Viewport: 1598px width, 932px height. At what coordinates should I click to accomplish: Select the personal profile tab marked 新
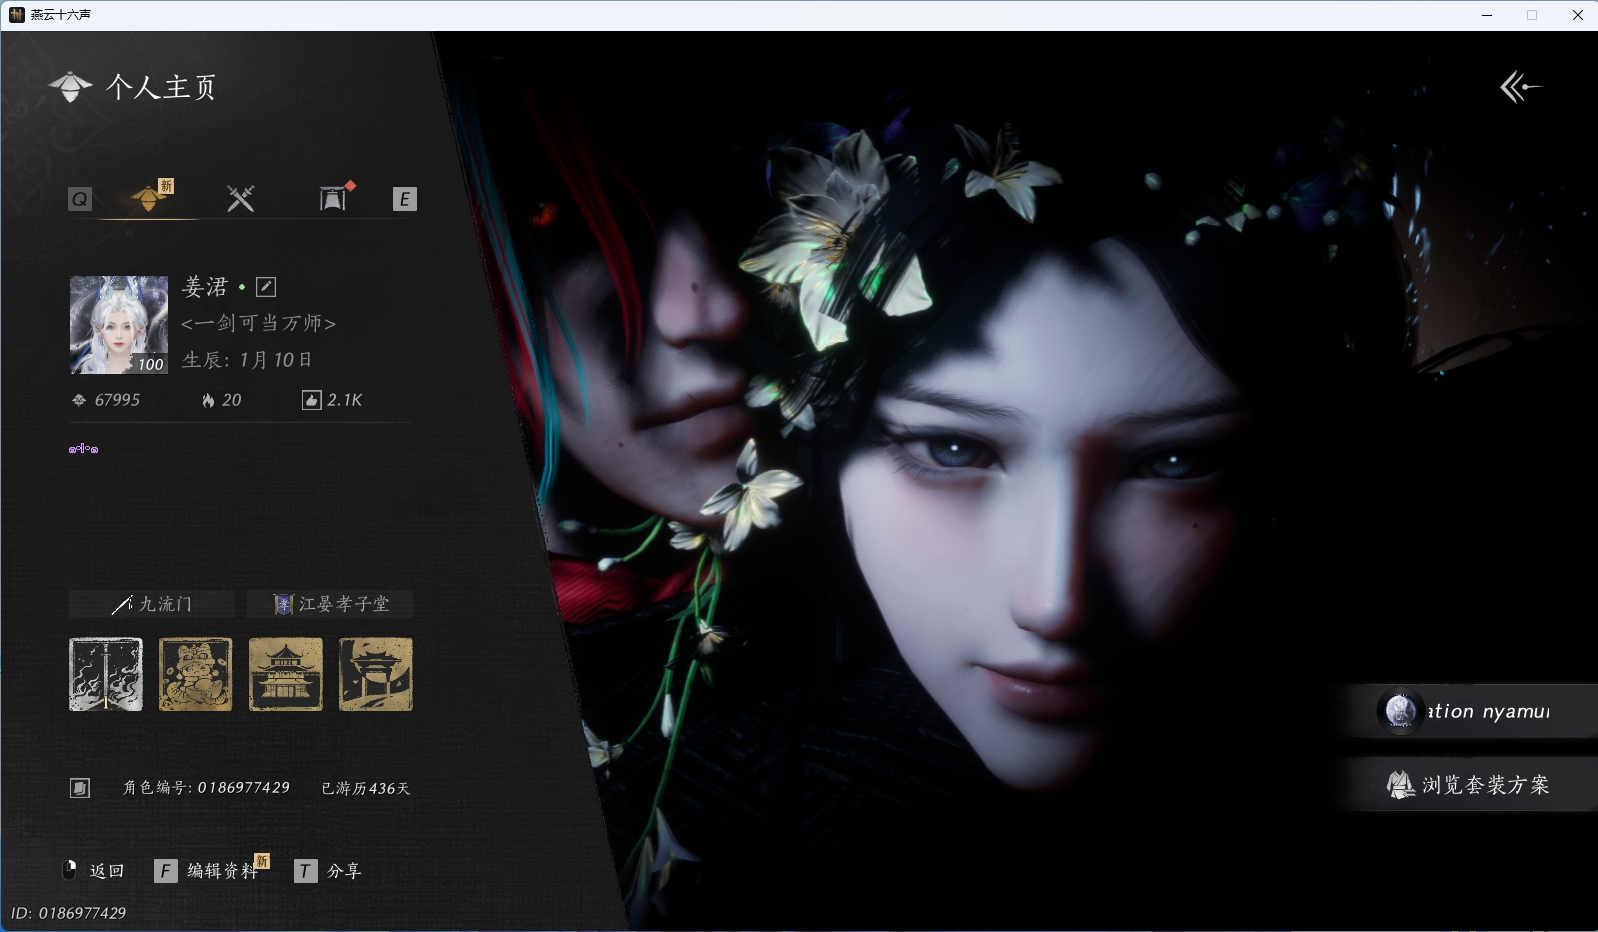[149, 198]
